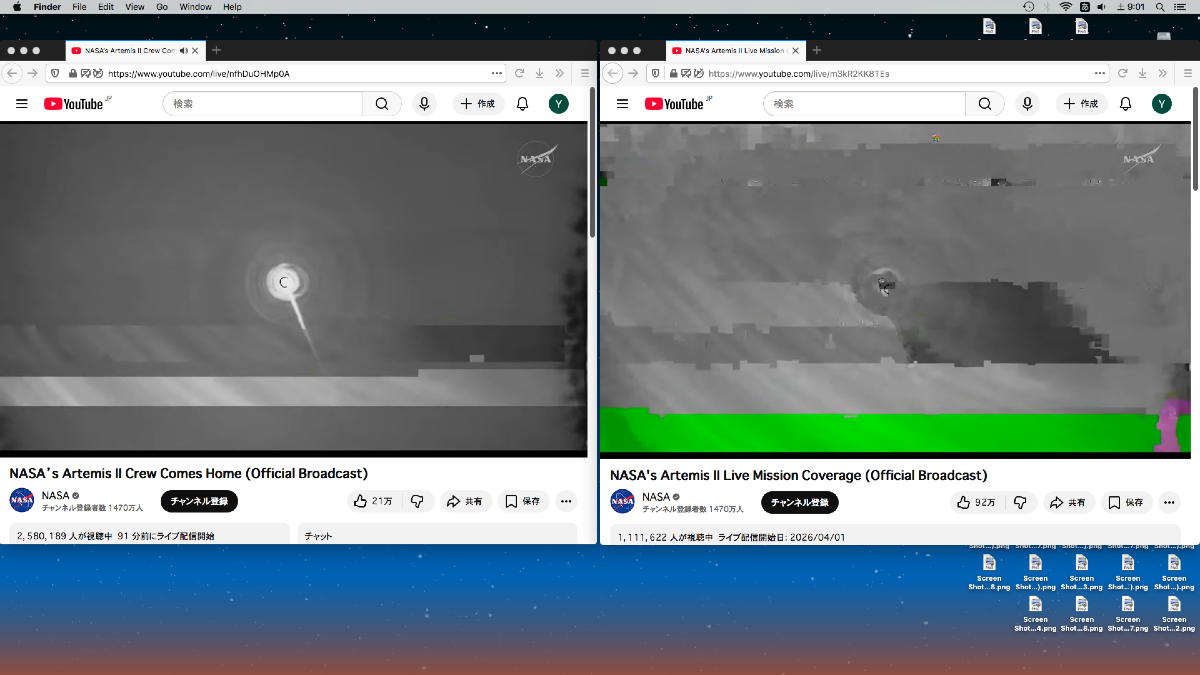Start voice search in left window

tap(425, 104)
